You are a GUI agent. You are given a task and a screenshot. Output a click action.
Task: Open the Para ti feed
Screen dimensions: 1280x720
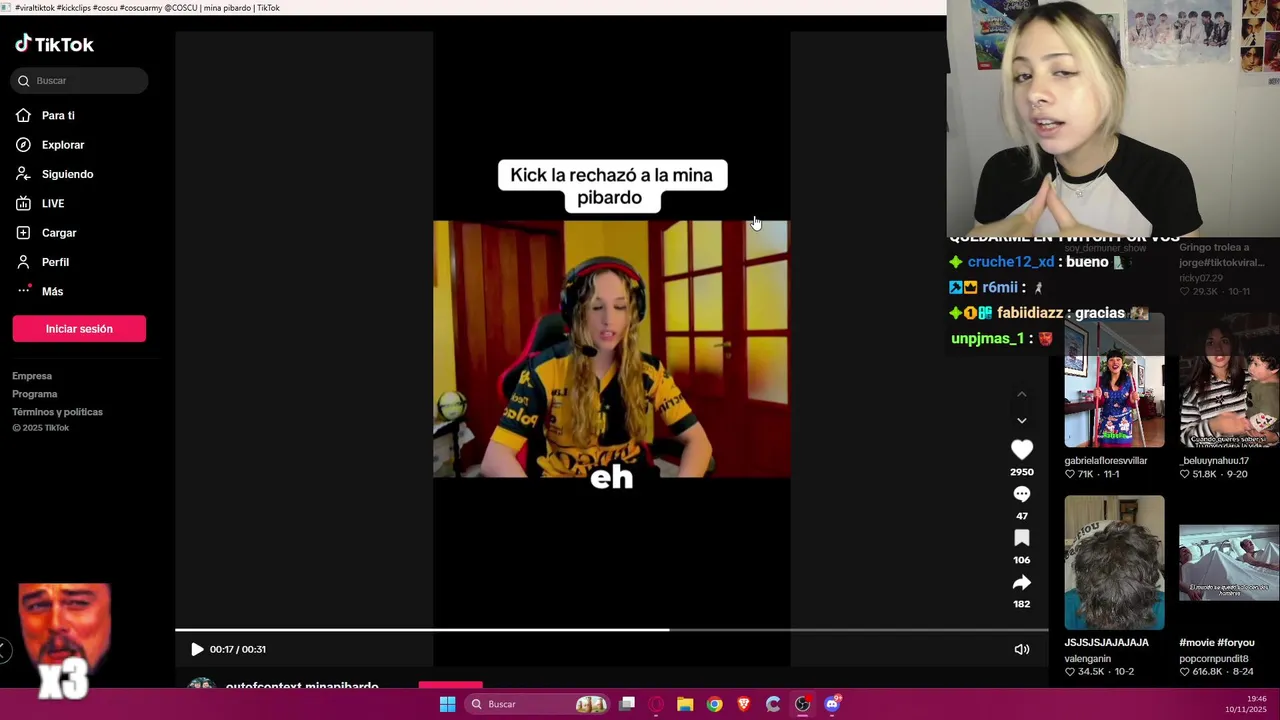[58, 116]
